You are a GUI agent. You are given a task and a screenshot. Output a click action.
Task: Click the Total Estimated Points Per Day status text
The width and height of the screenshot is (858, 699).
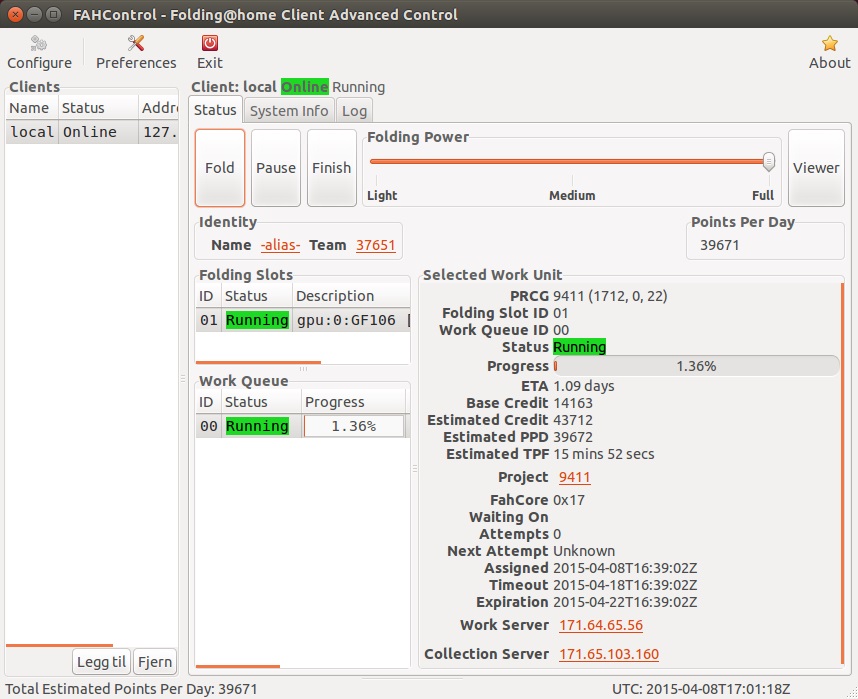tap(131, 689)
